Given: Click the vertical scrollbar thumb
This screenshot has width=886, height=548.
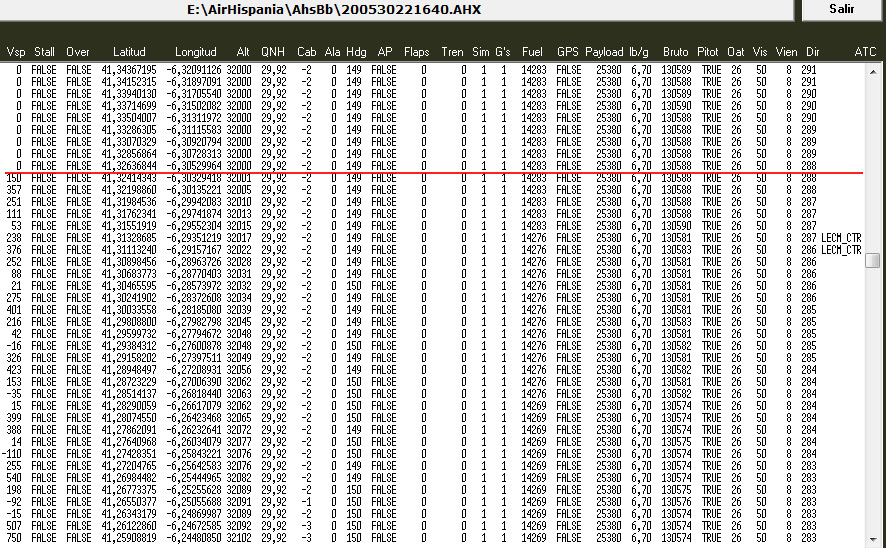Looking at the screenshot, I should pos(873,257).
